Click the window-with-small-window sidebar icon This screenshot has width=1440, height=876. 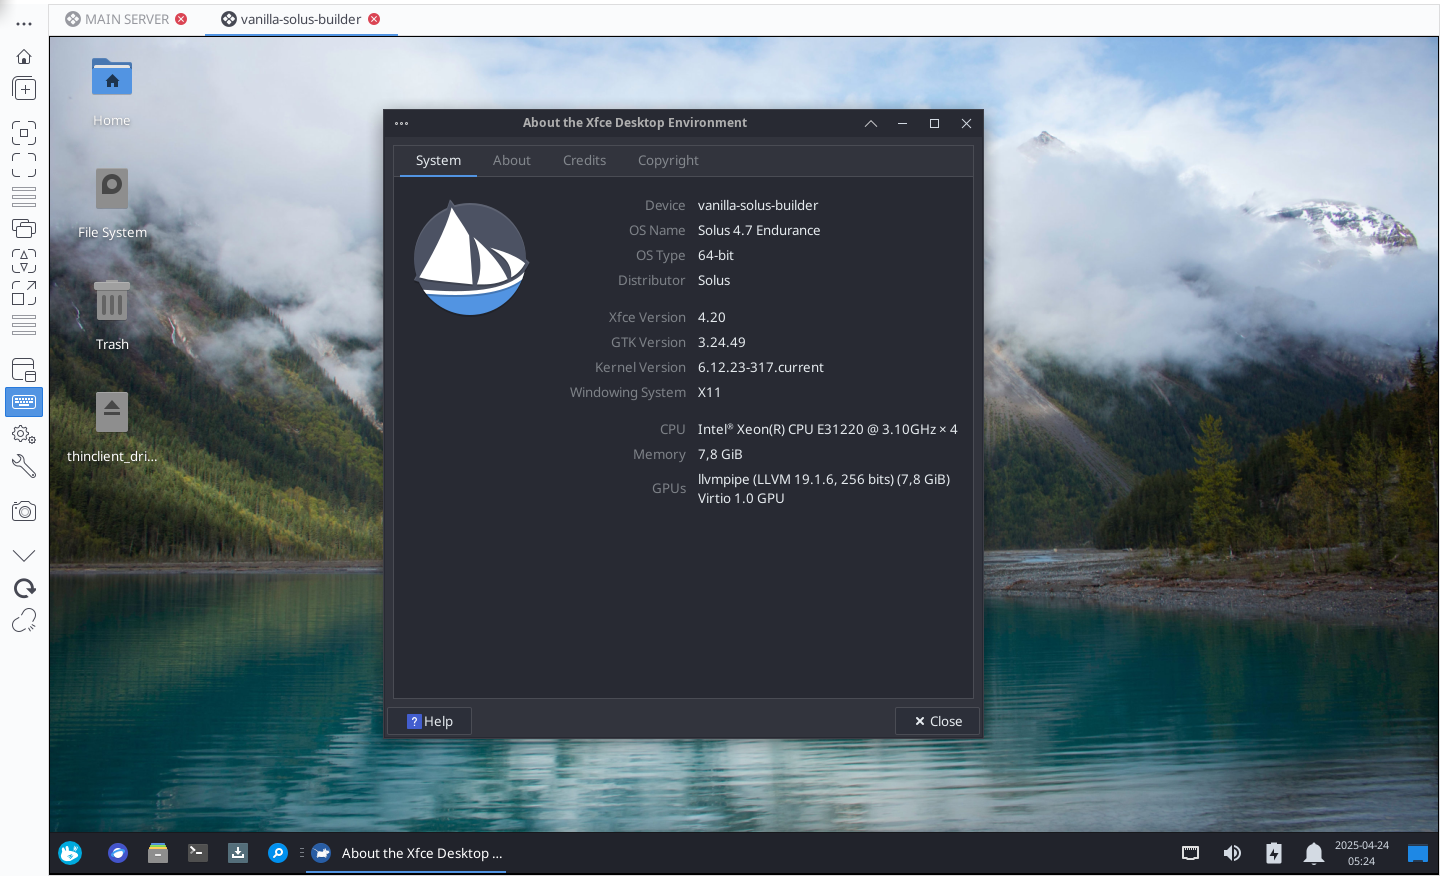(x=24, y=370)
